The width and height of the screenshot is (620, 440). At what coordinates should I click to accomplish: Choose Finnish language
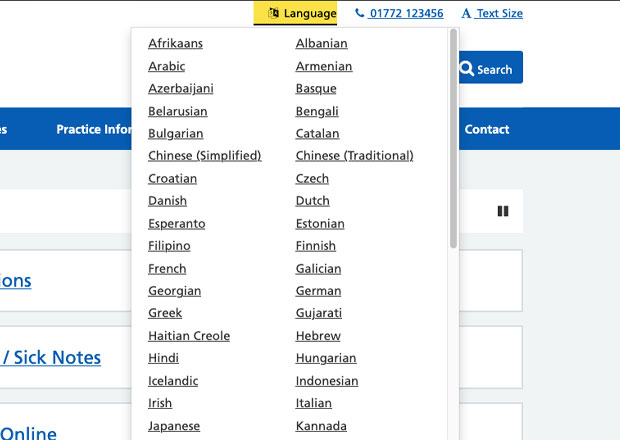pyautogui.click(x=316, y=246)
